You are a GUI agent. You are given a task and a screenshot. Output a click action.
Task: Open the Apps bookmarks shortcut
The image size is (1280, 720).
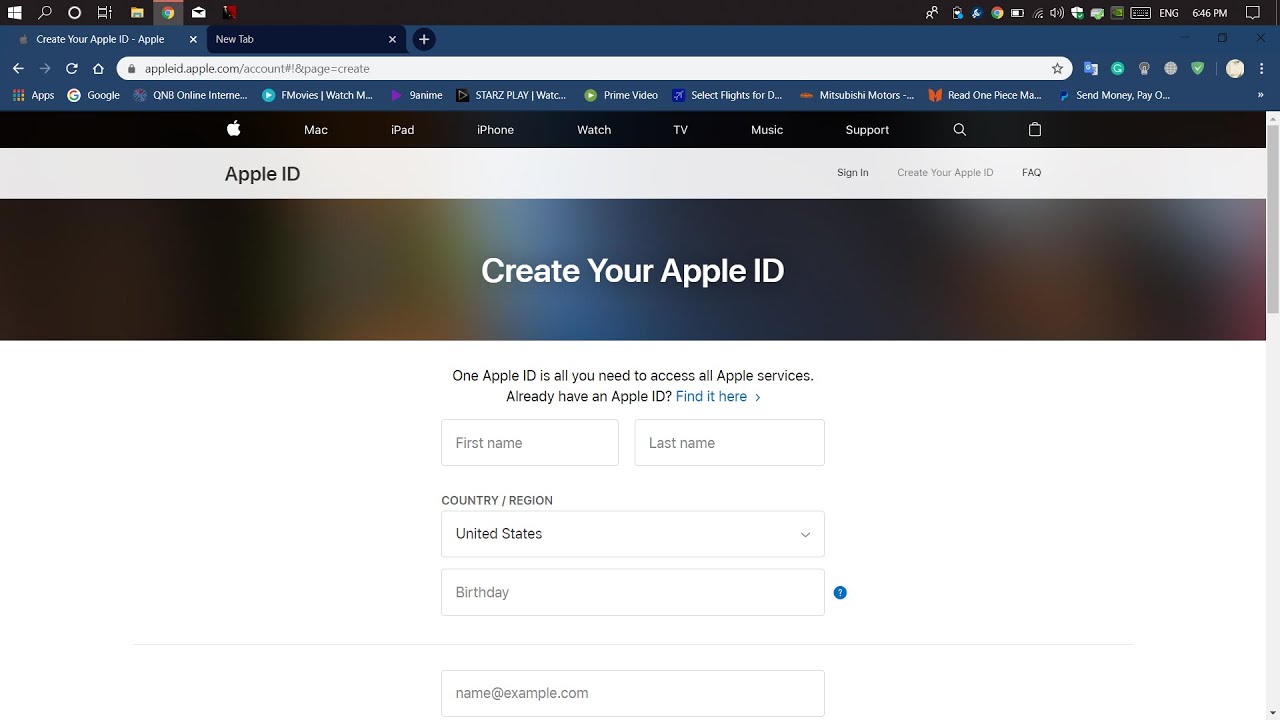(33, 95)
